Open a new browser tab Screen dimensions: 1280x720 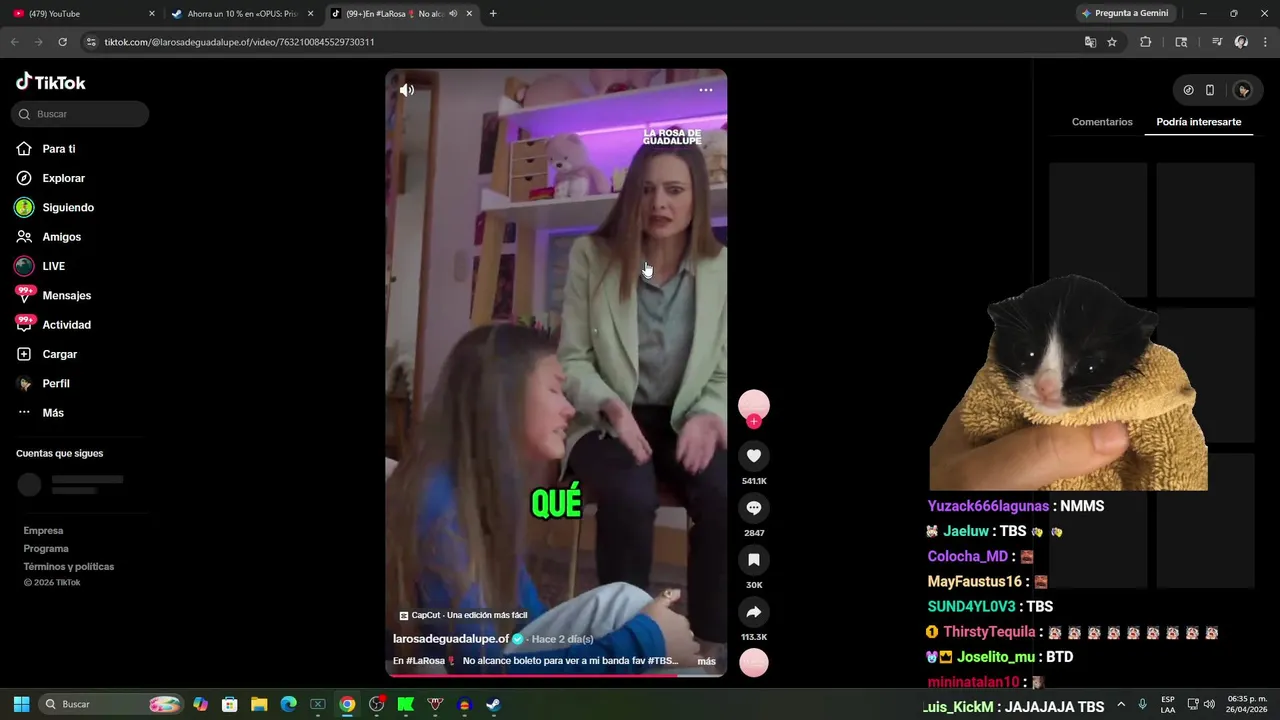tap(493, 14)
